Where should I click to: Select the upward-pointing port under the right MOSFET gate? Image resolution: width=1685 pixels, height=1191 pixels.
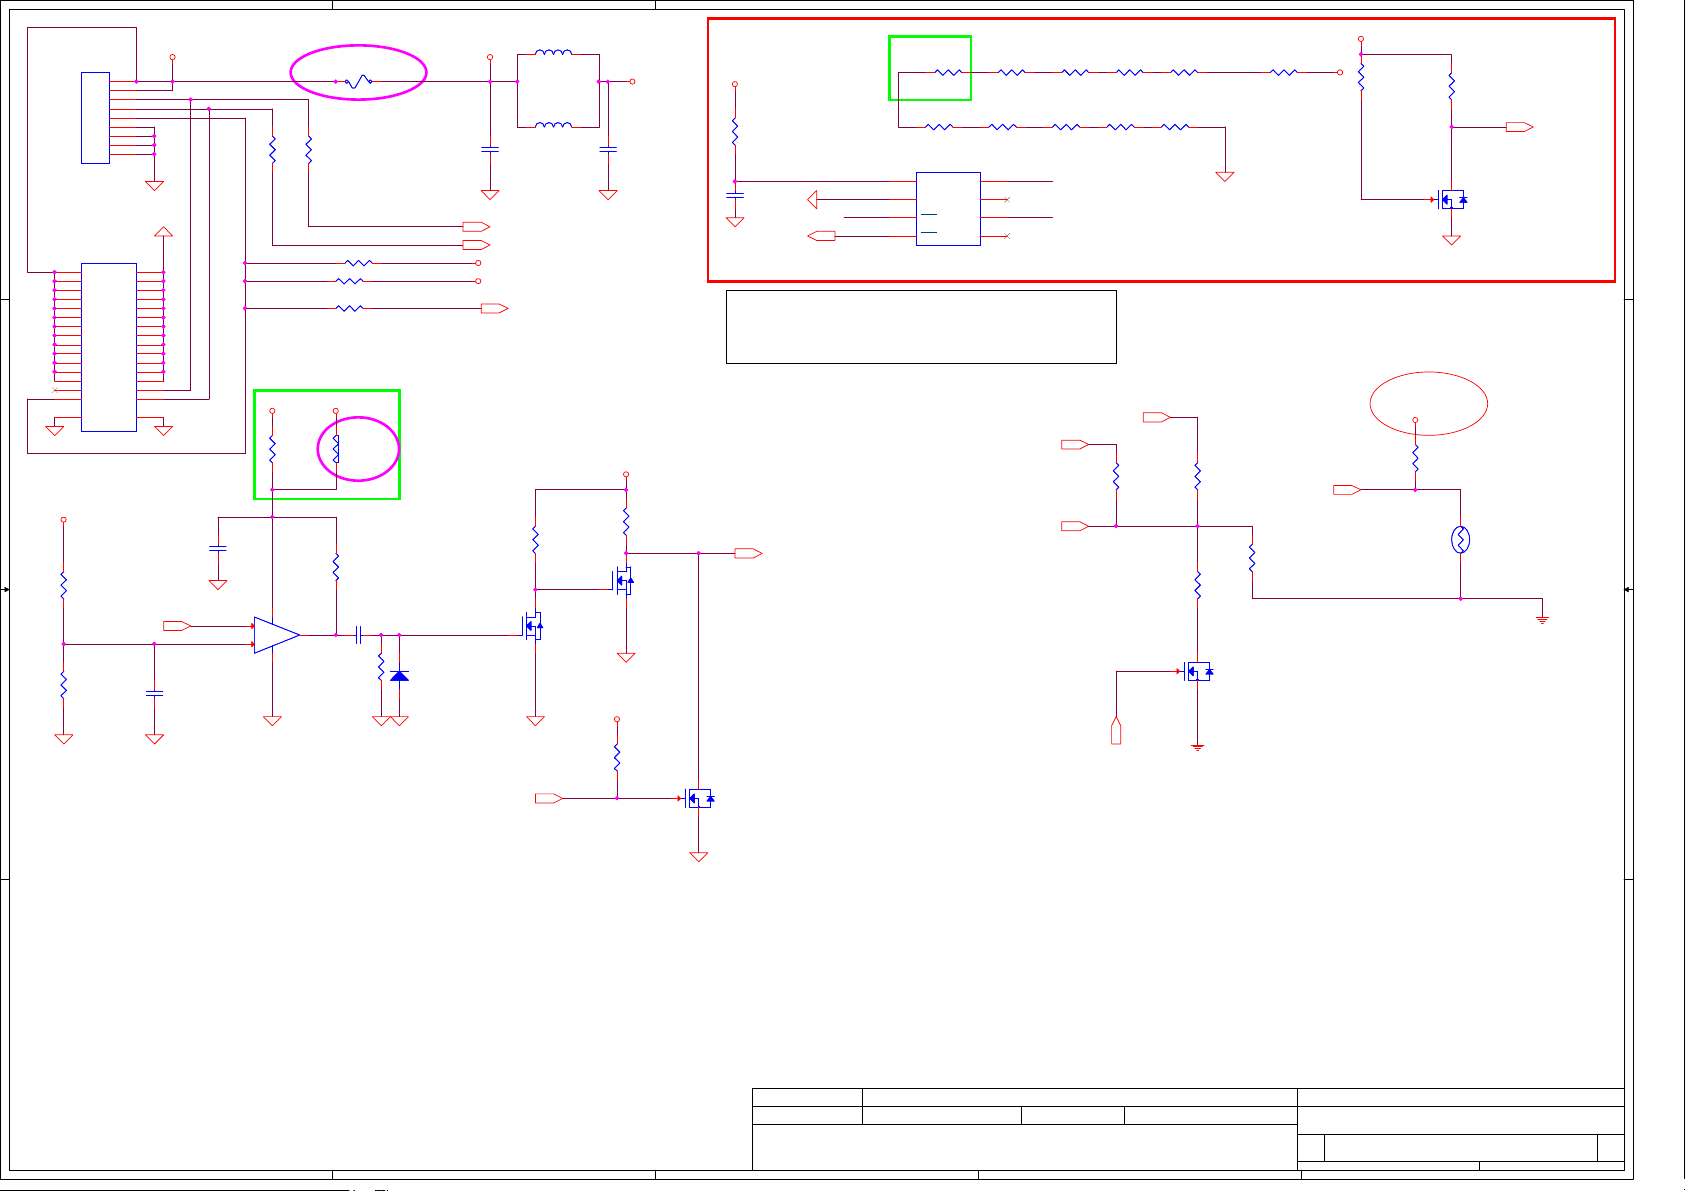pyautogui.click(x=1116, y=731)
